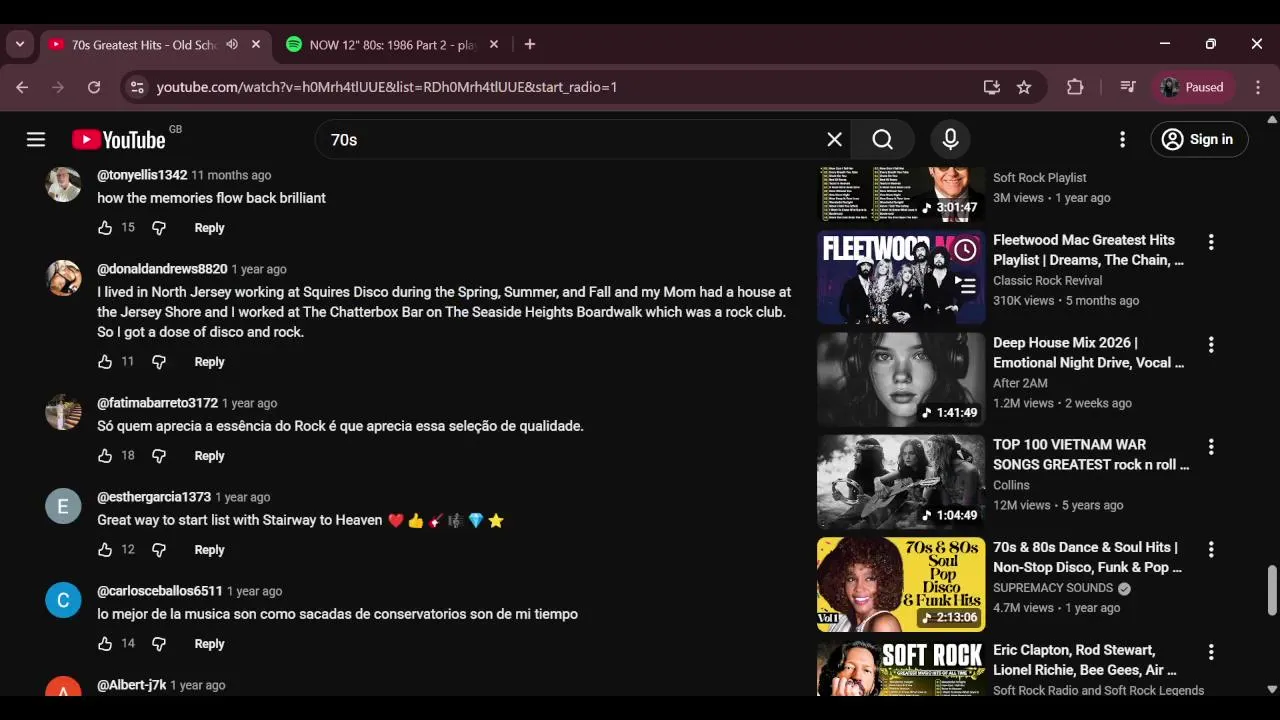Dislike the comment by @fatimabarreto3172
Viewport: 1280px width, 720px height.
point(159,456)
